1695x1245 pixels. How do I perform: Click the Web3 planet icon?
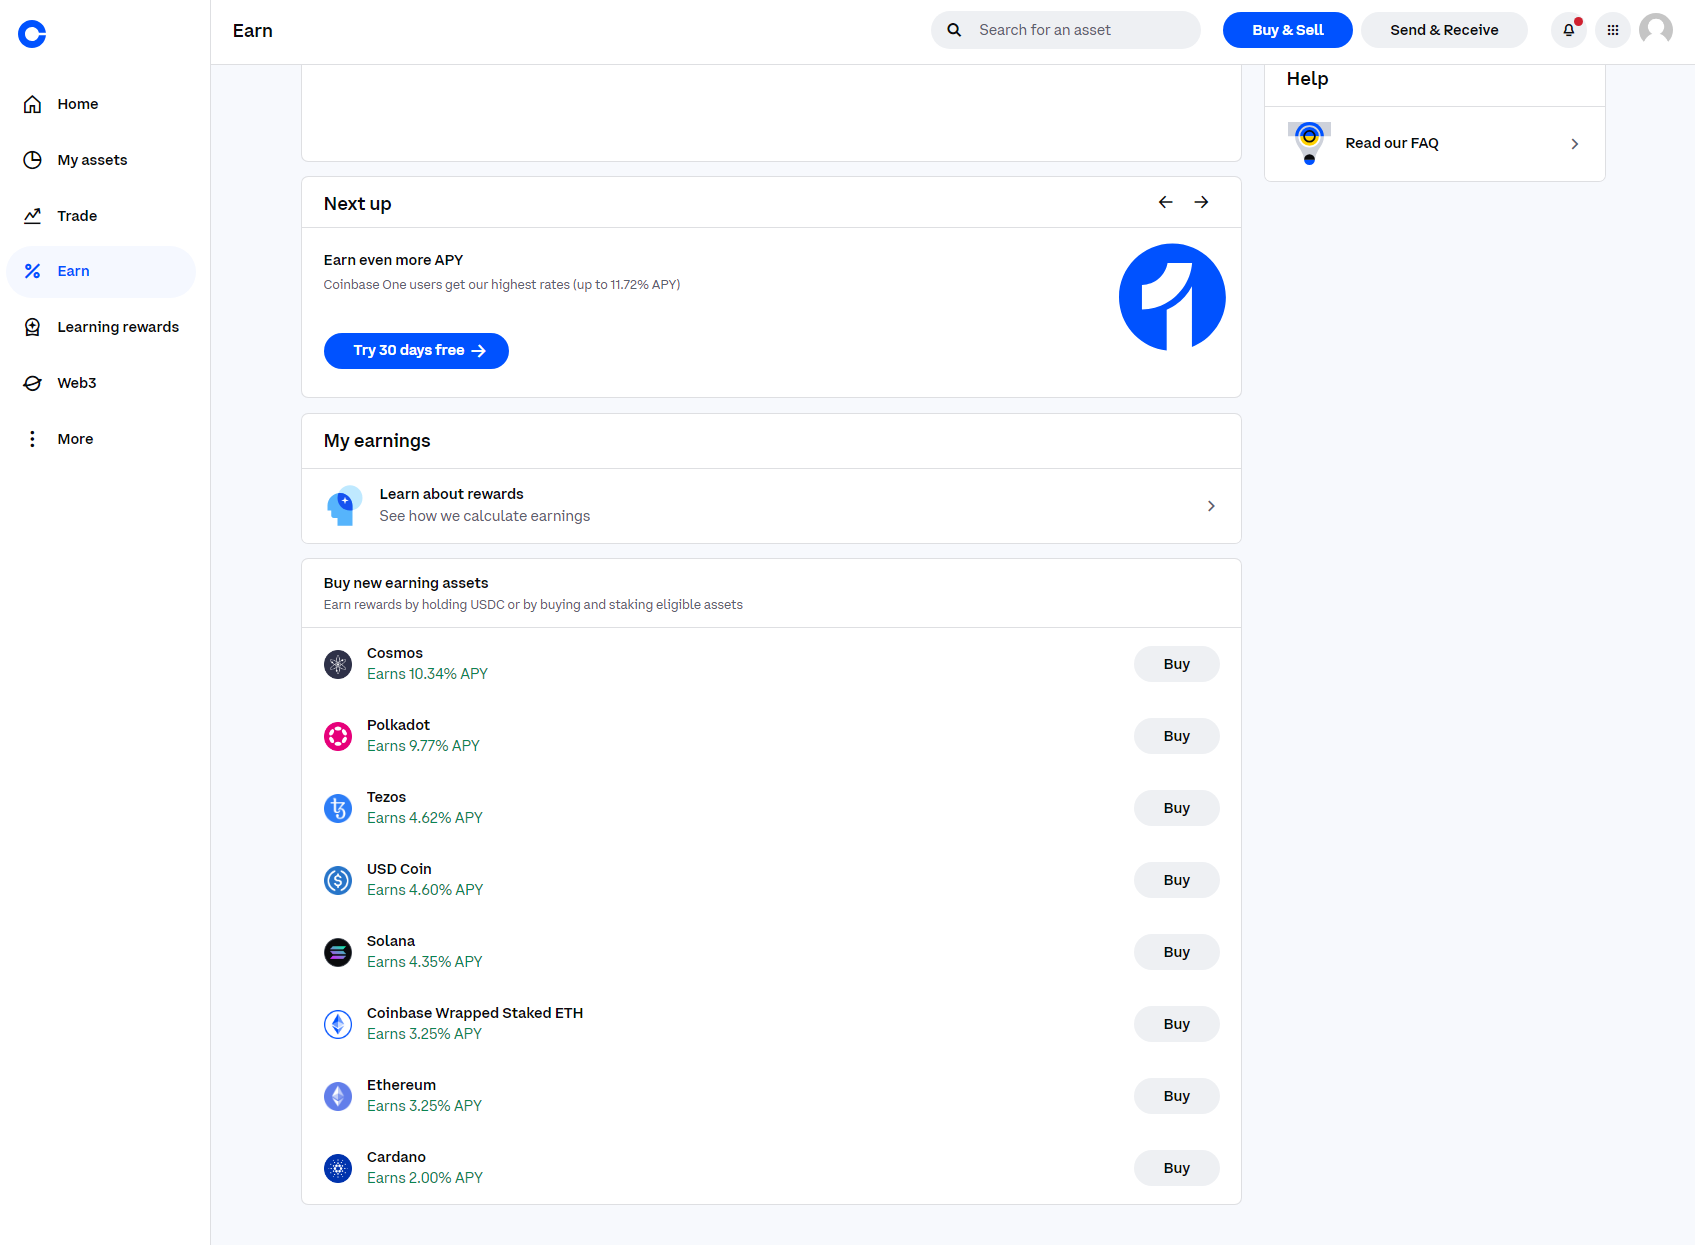[32, 383]
